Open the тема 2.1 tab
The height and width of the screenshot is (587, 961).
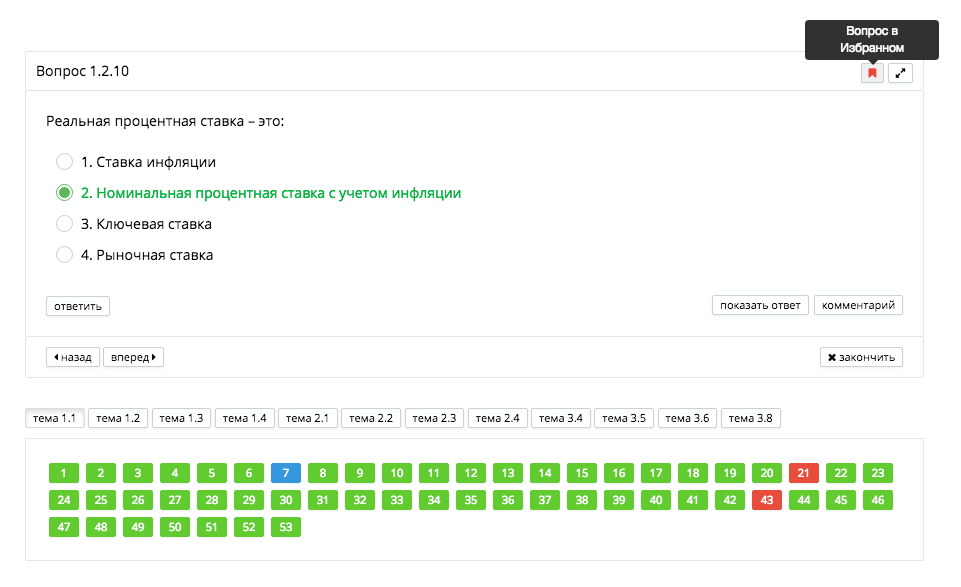(x=307, y=418)
